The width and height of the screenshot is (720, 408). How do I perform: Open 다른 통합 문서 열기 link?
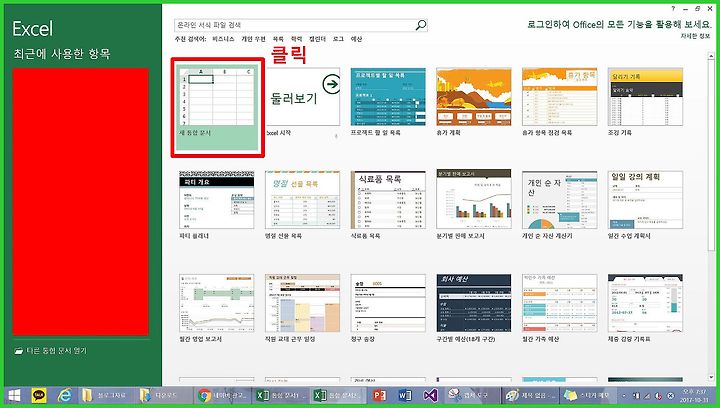56,351
